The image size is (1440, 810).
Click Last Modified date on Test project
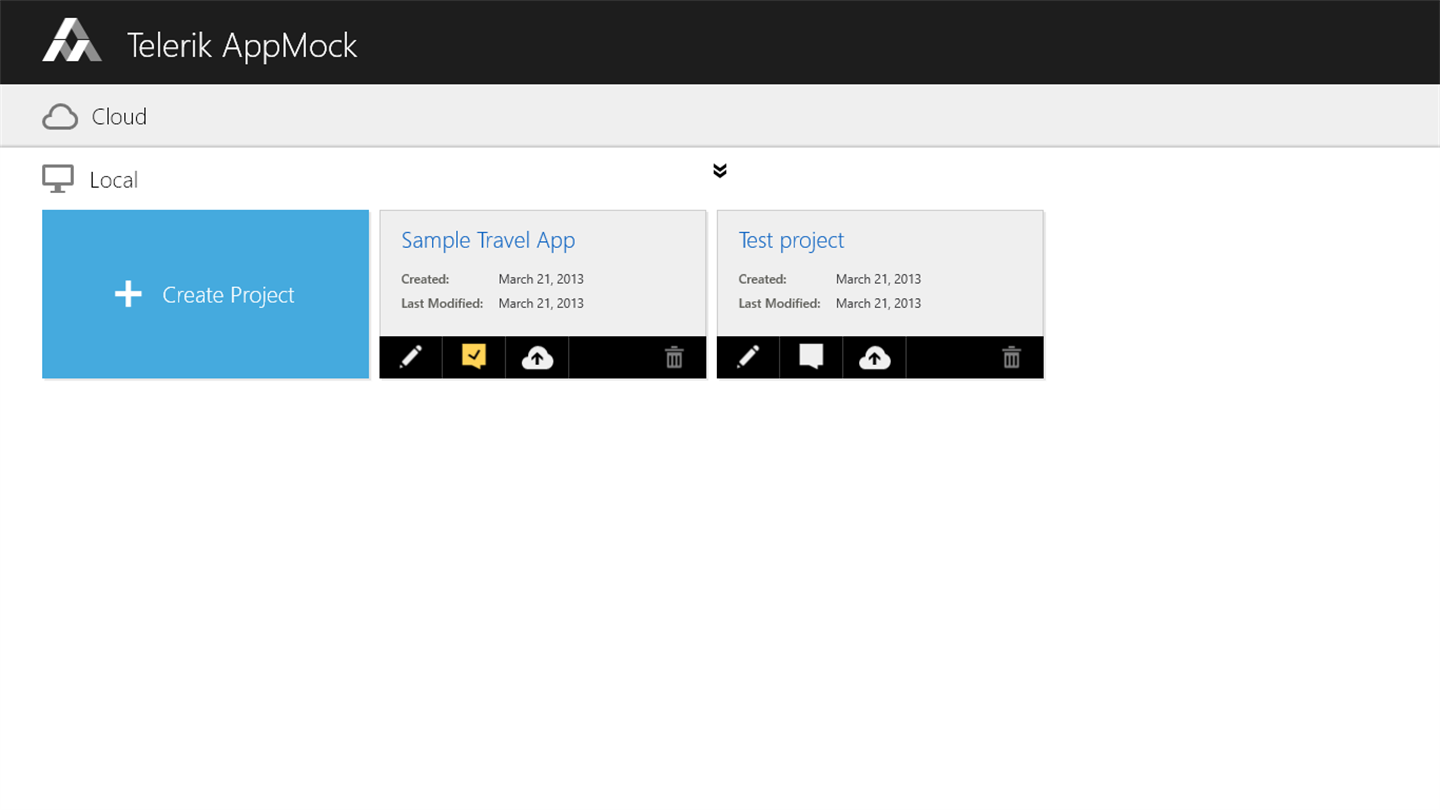[878, 303]
